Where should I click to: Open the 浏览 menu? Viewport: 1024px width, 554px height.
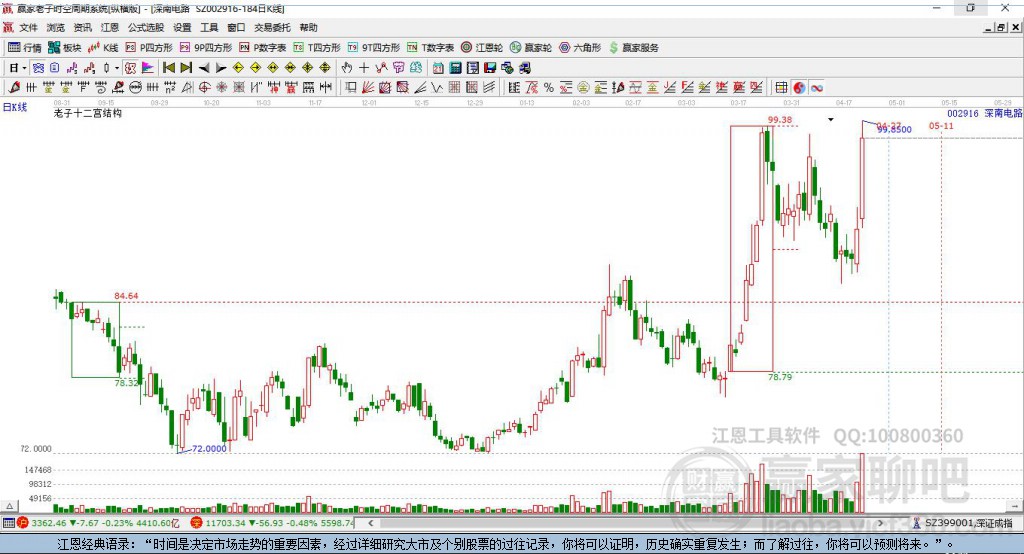click(x=56, y=27)
